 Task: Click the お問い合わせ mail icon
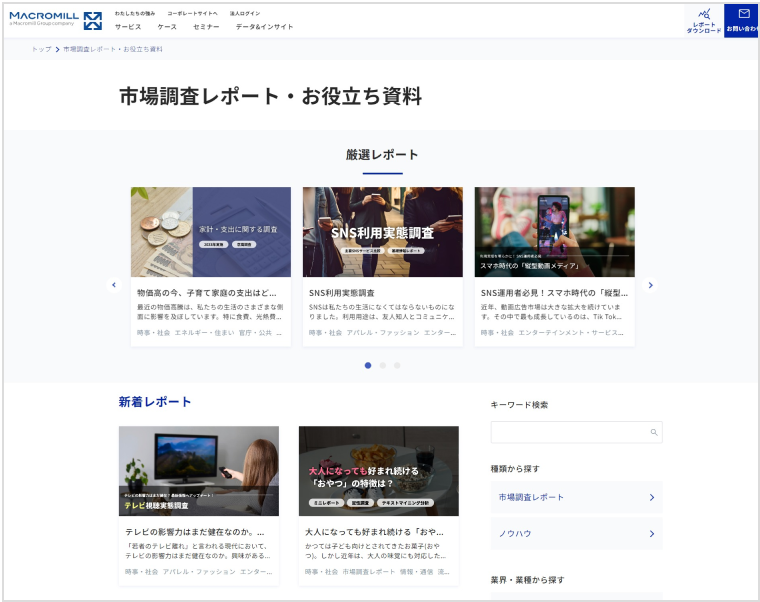(x=743, y=15)
